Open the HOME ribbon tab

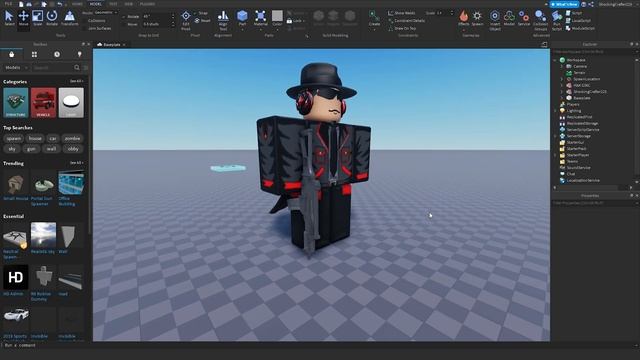coord(77,4)
